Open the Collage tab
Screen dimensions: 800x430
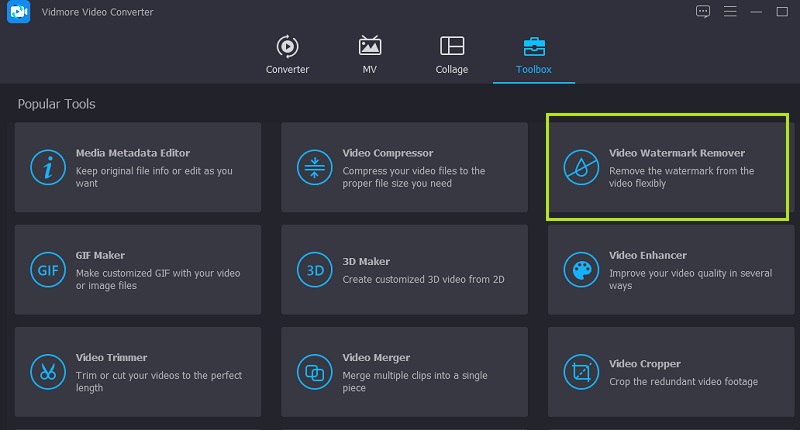pos(452,54)
